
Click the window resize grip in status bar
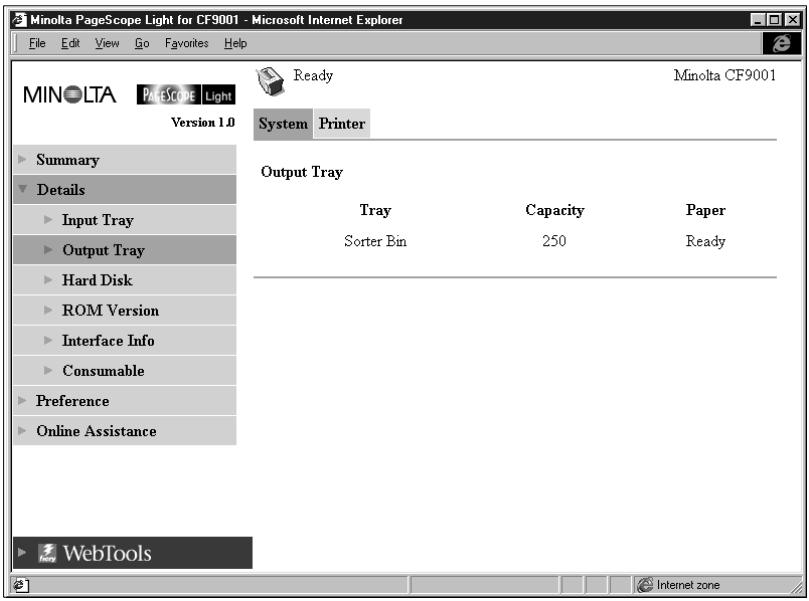click(x=797, y=587)
